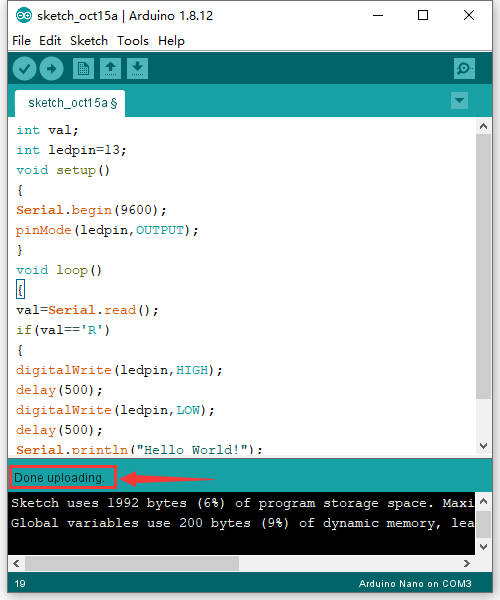
Task: Open the Sketch menu
Action: point(89,41)
